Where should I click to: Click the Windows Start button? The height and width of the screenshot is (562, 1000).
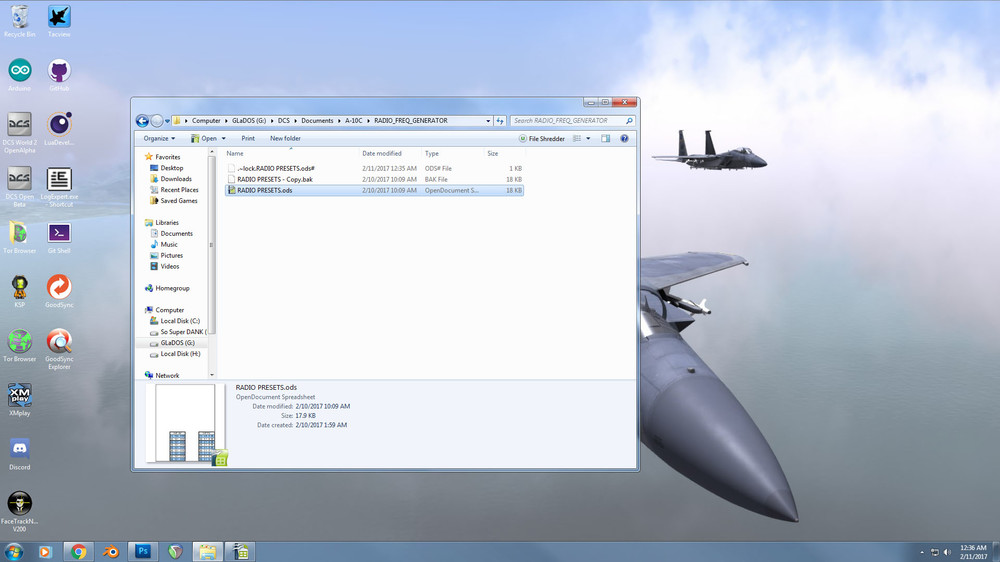[x=13, y=551]
